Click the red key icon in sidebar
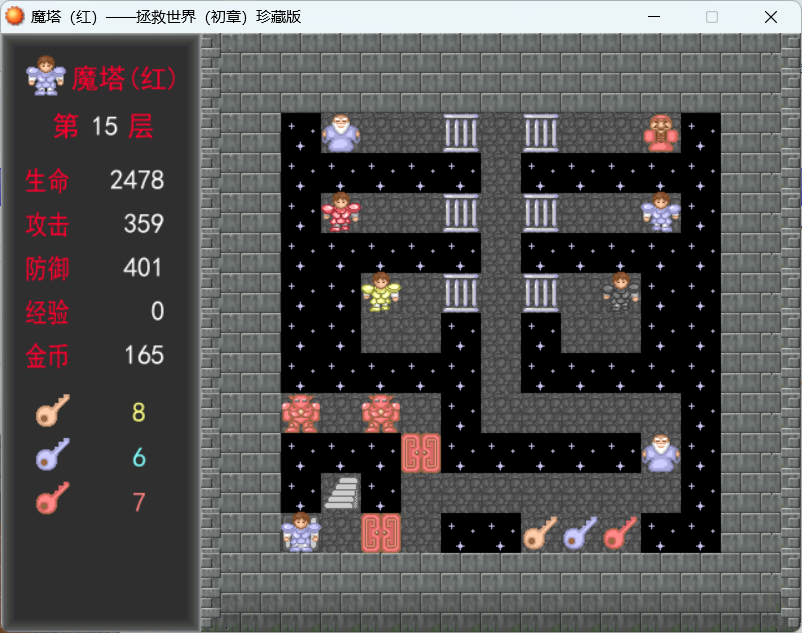This screenshot has height=633, width=802. point(53,499)
